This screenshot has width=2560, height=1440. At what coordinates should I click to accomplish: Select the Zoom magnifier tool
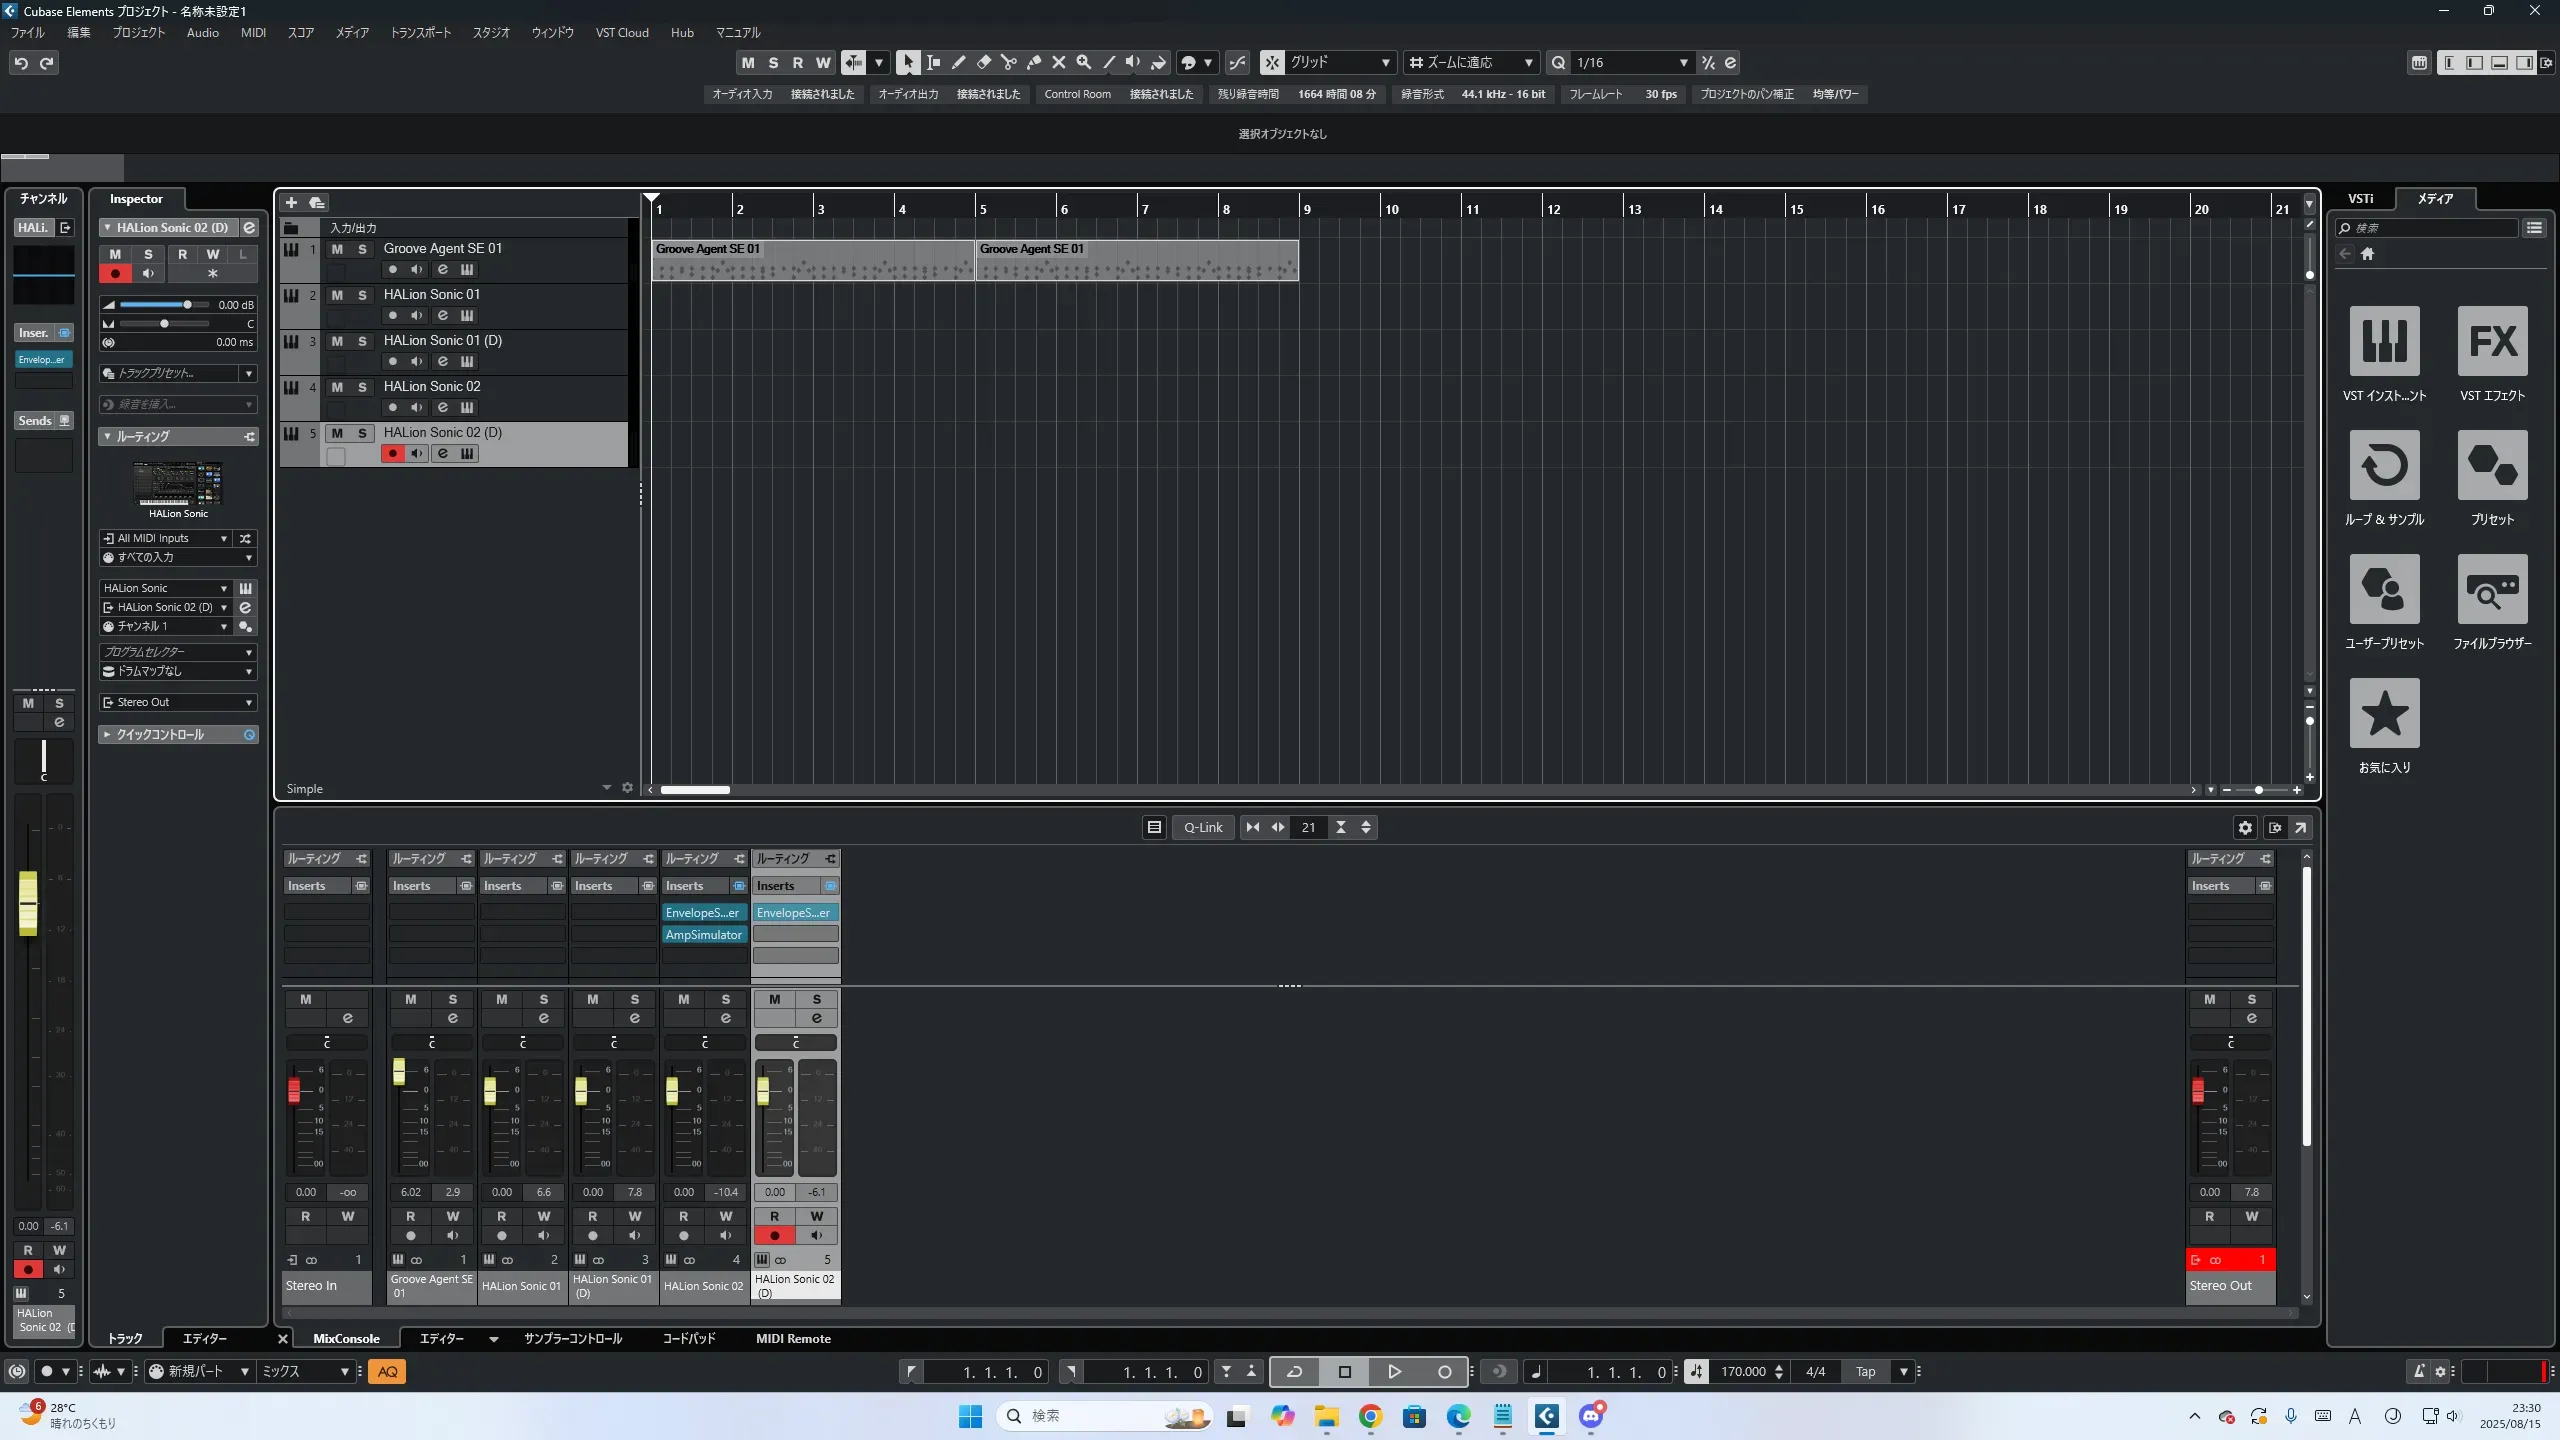[1083, 62]
